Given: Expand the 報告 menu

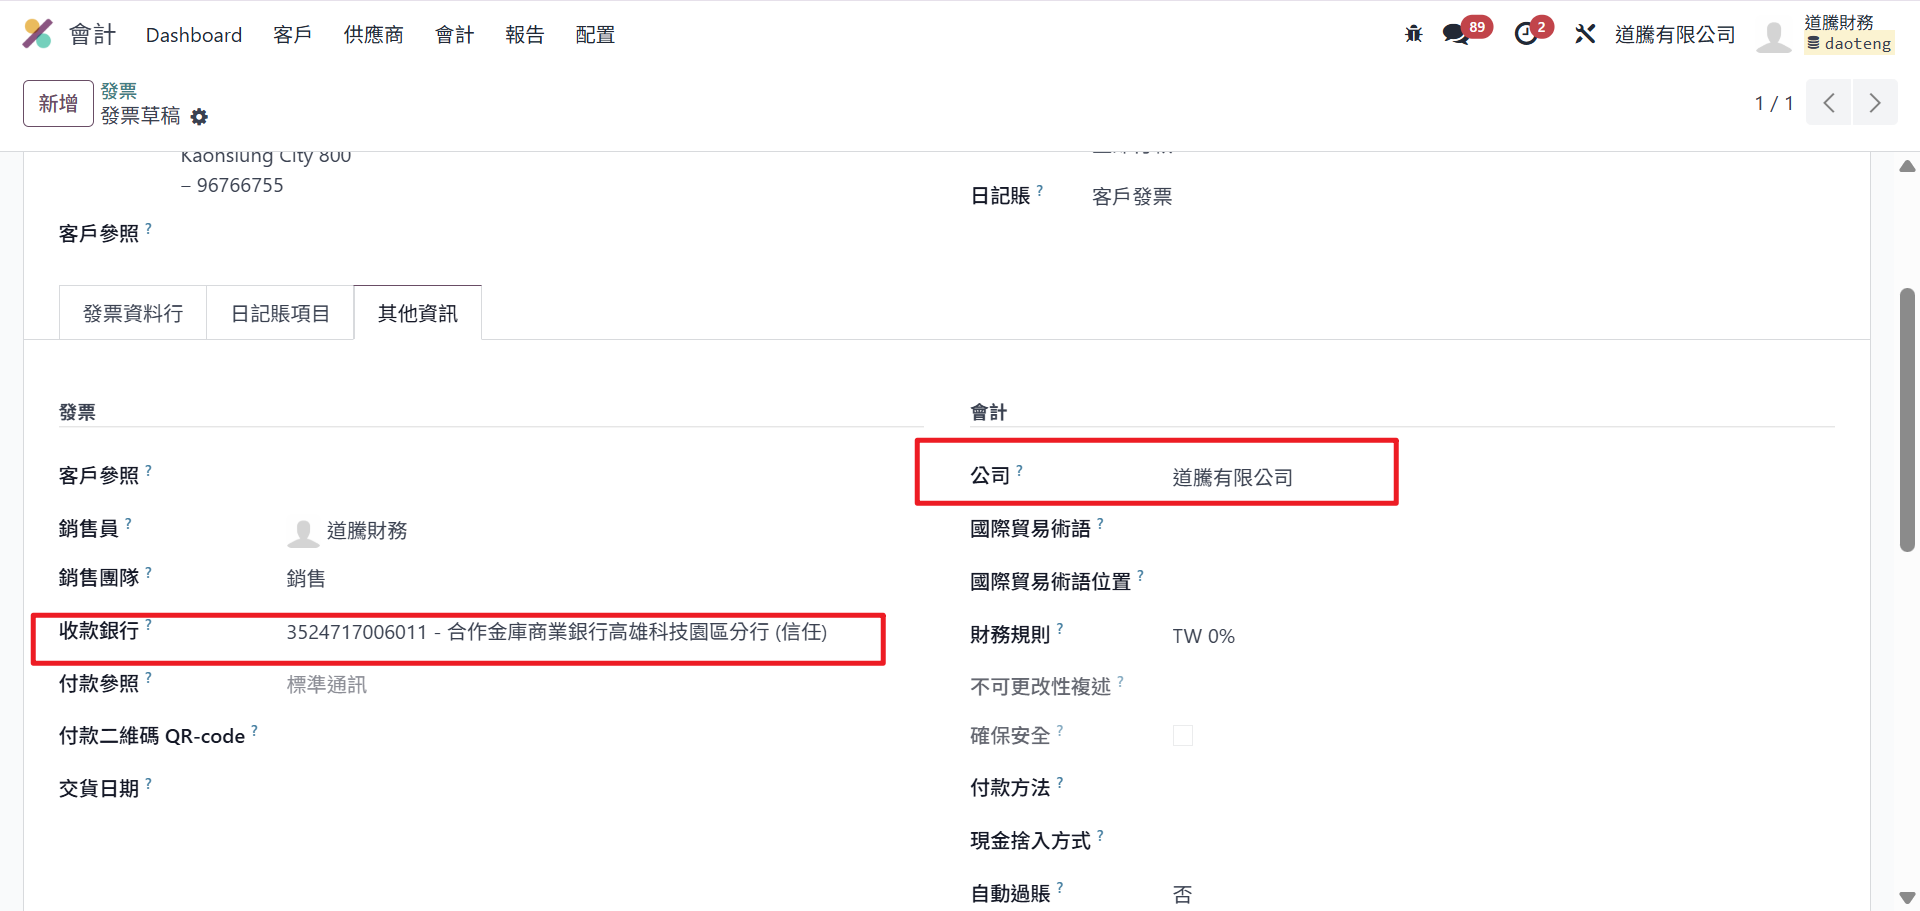Looking at the screenshot, I should [525, 35].
